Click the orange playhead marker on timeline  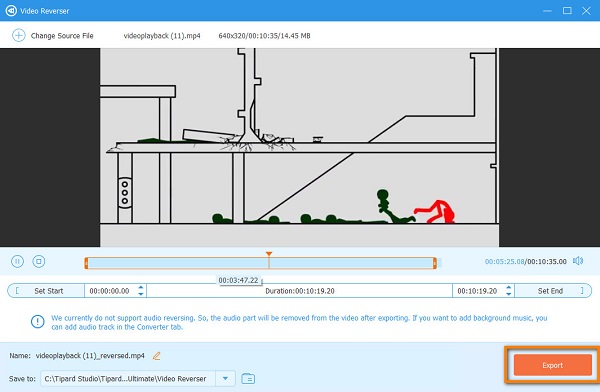tap(269, 255)
